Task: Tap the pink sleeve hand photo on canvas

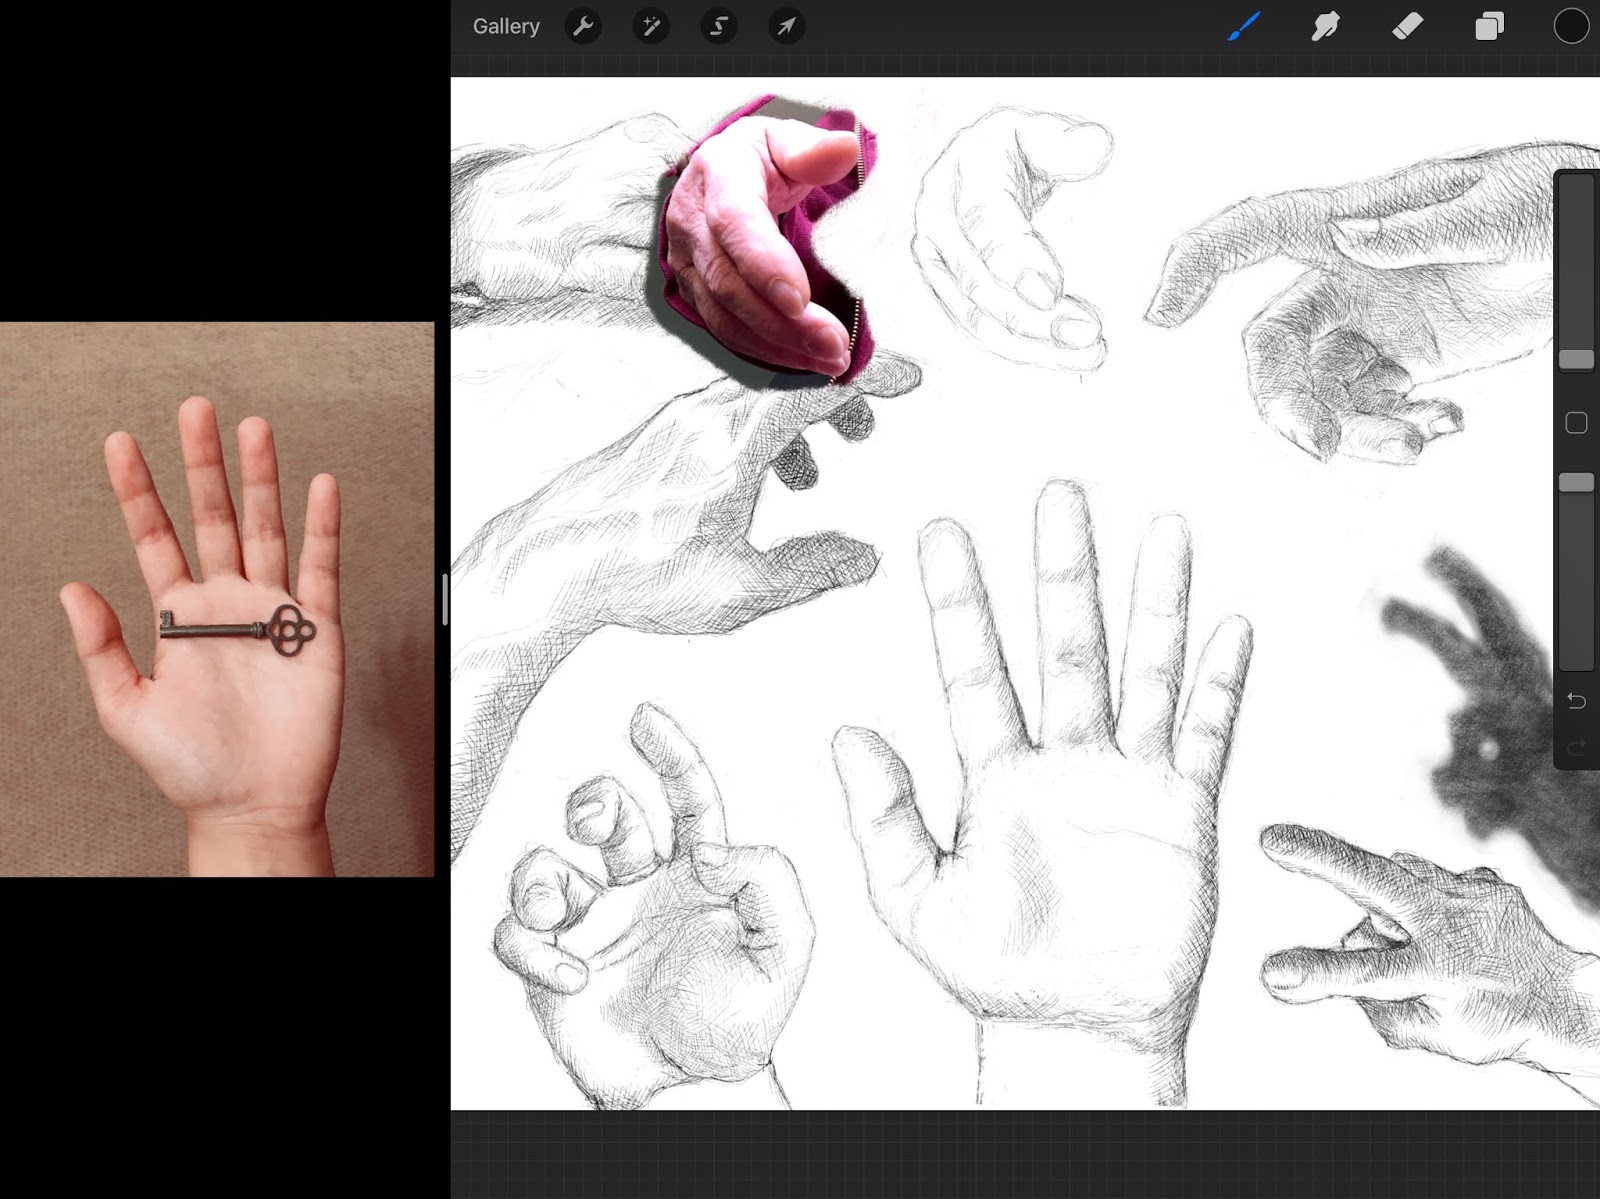Action: (x=765, y=242)
